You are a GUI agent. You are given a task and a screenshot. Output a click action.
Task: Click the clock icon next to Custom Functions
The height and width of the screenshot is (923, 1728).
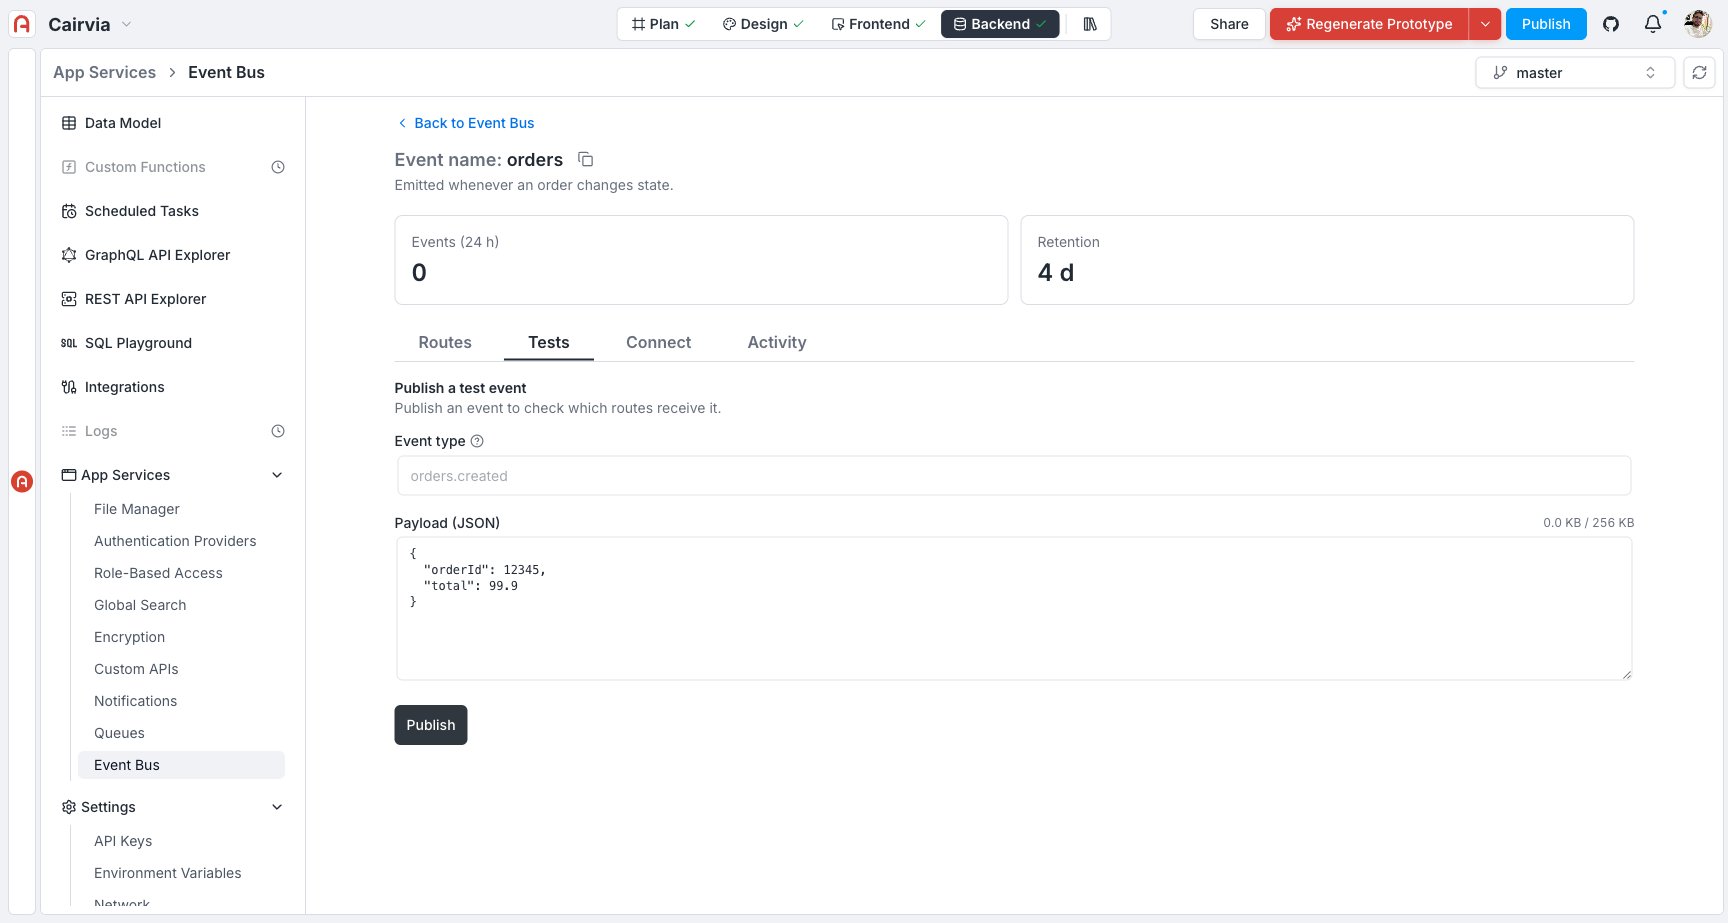click(278, 167)
